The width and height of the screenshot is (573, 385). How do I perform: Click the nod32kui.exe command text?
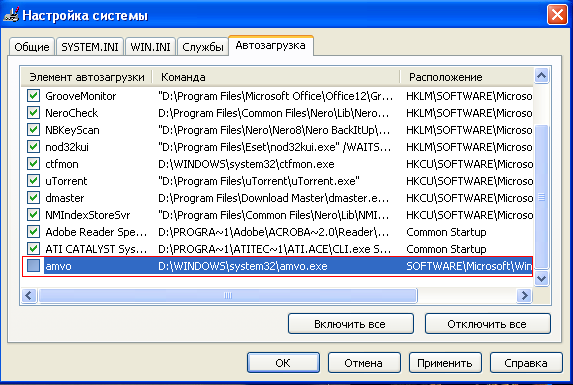click(x=274, y=147)
